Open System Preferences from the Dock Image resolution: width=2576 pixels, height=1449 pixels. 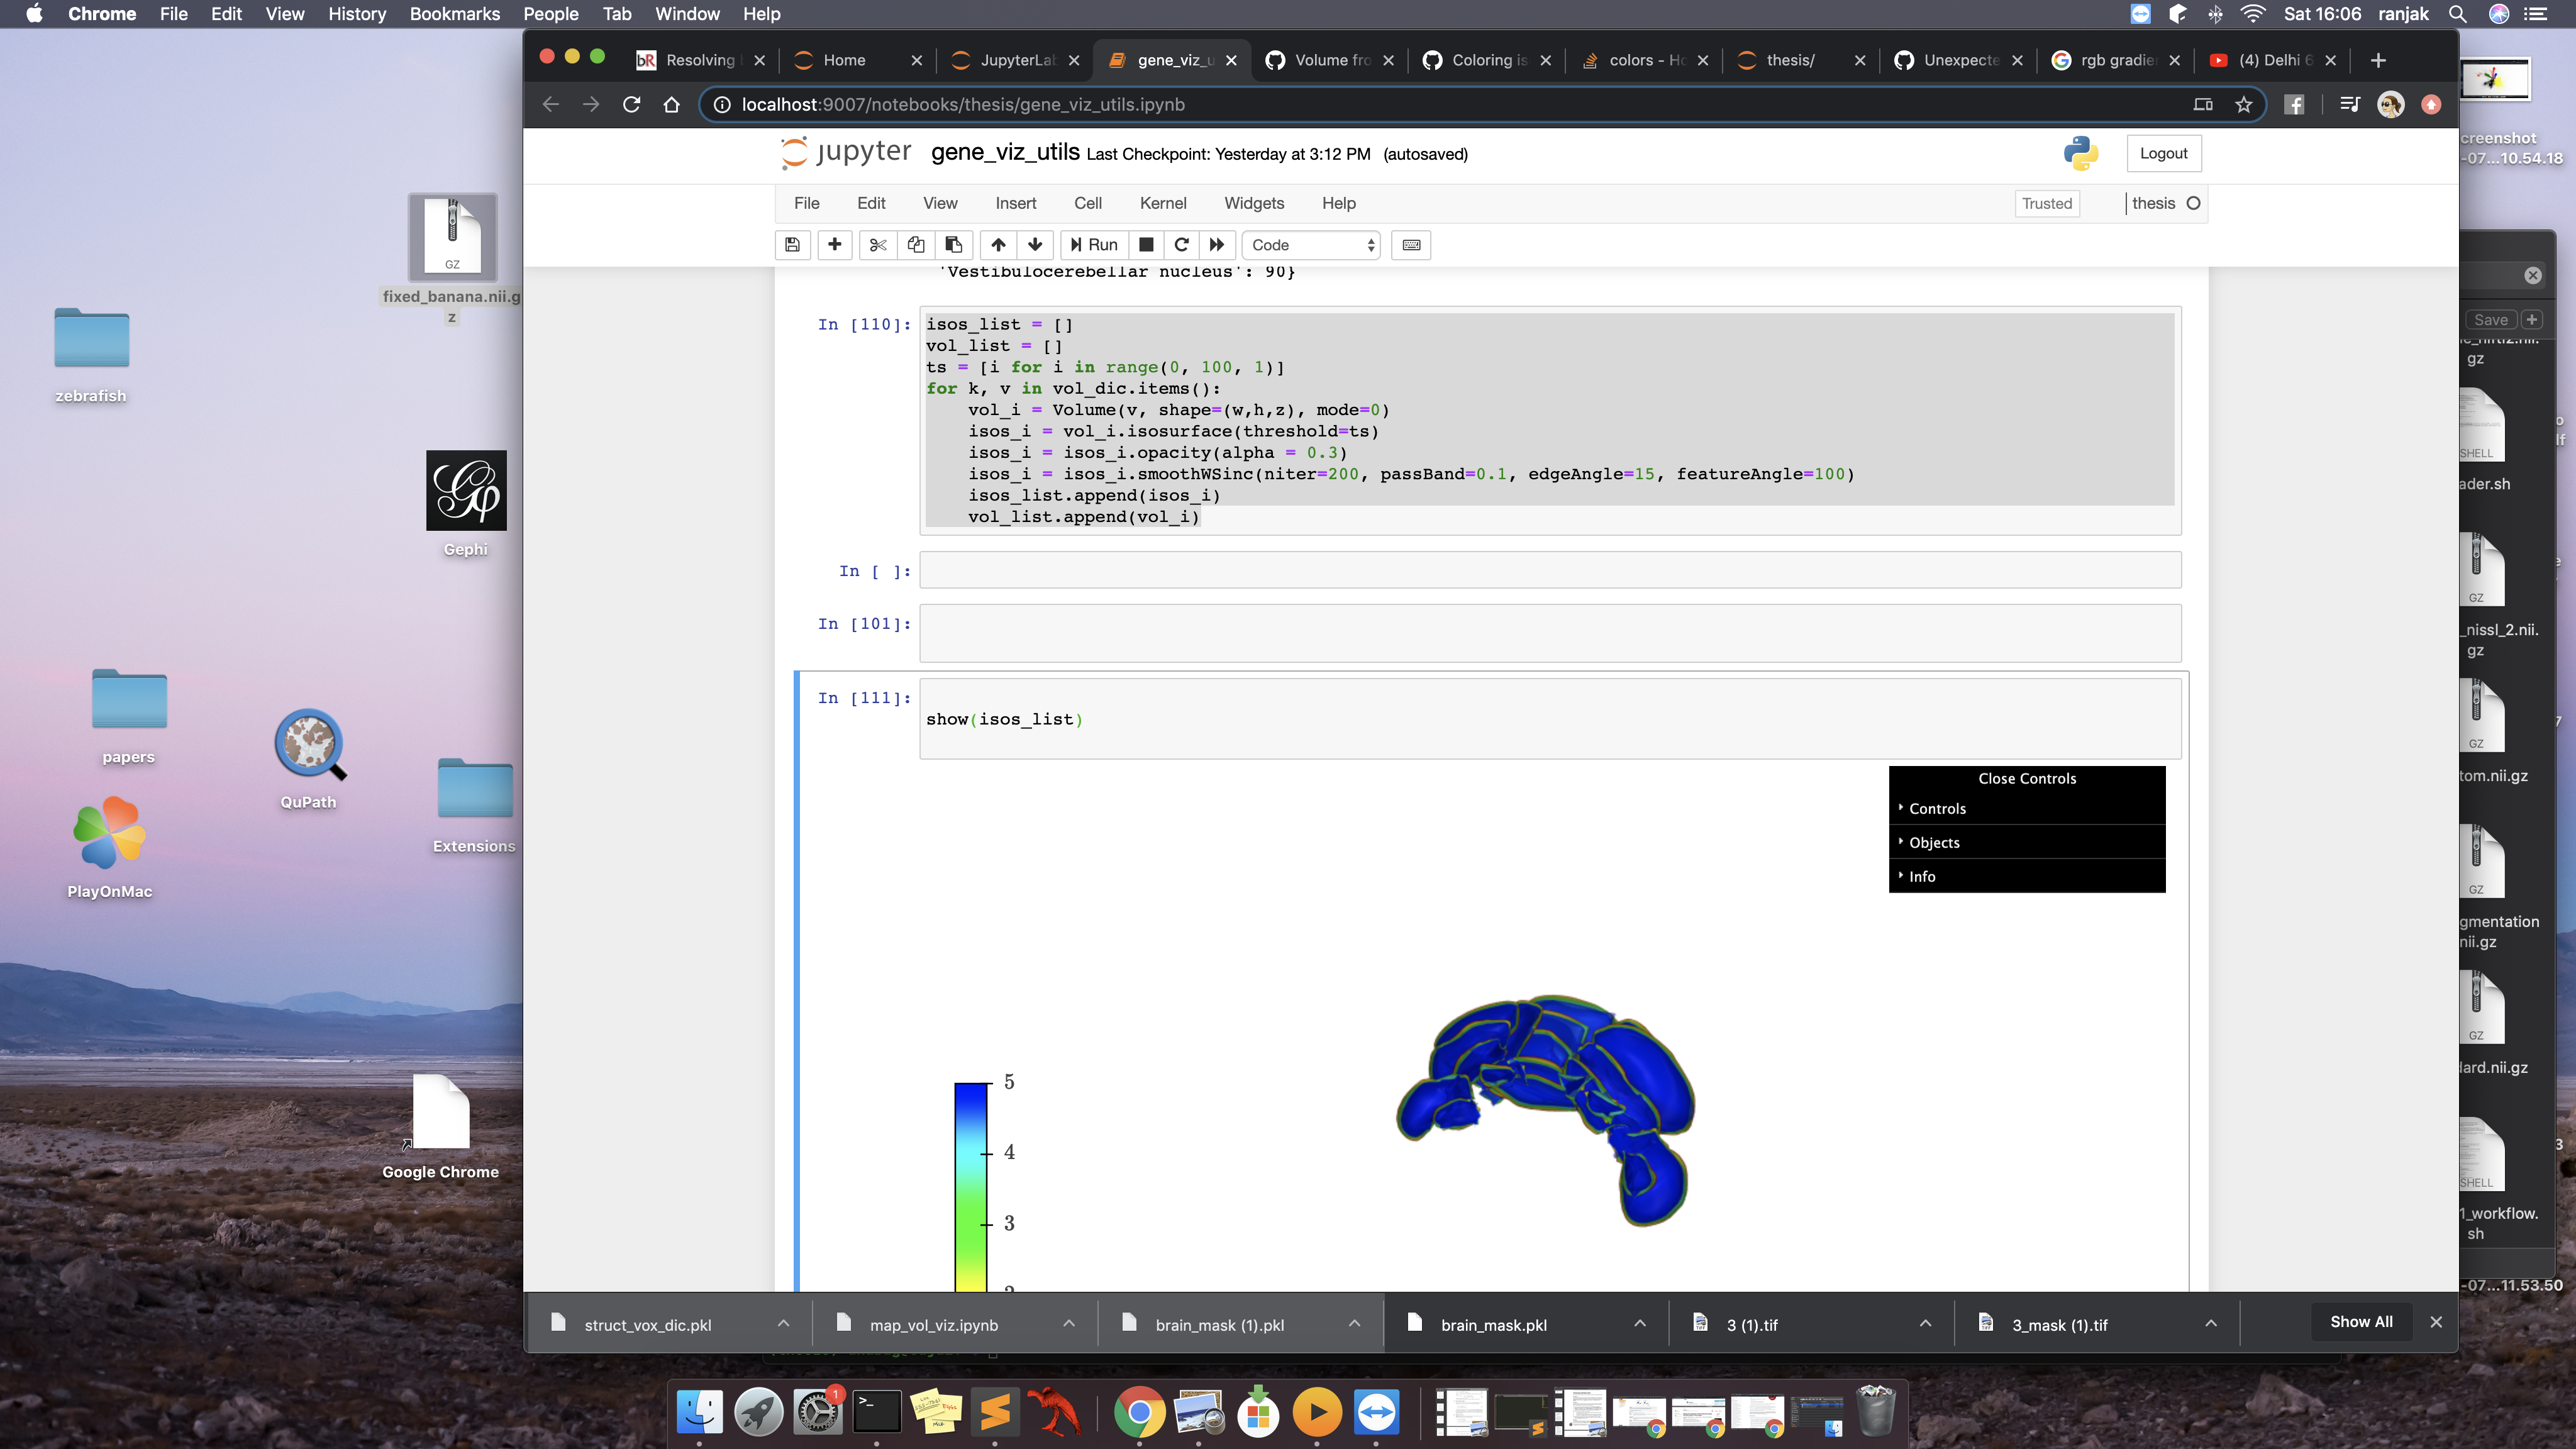(817, 1412)
